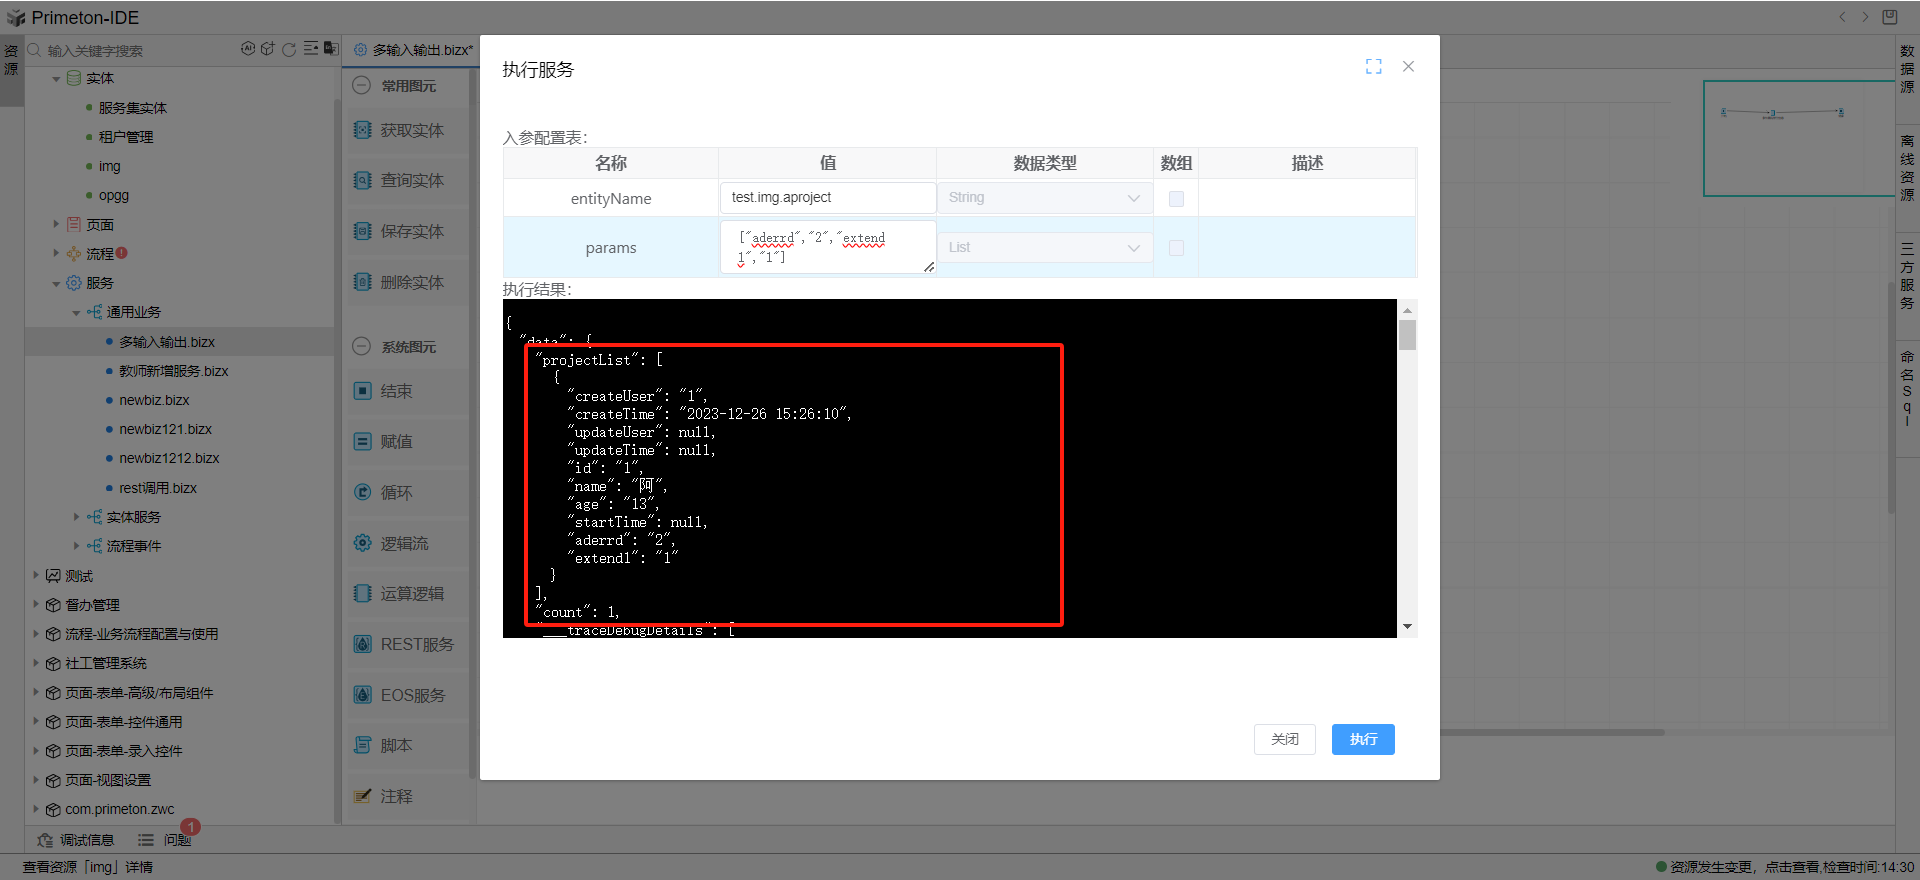Click the entityName value input field

(827, 198)
